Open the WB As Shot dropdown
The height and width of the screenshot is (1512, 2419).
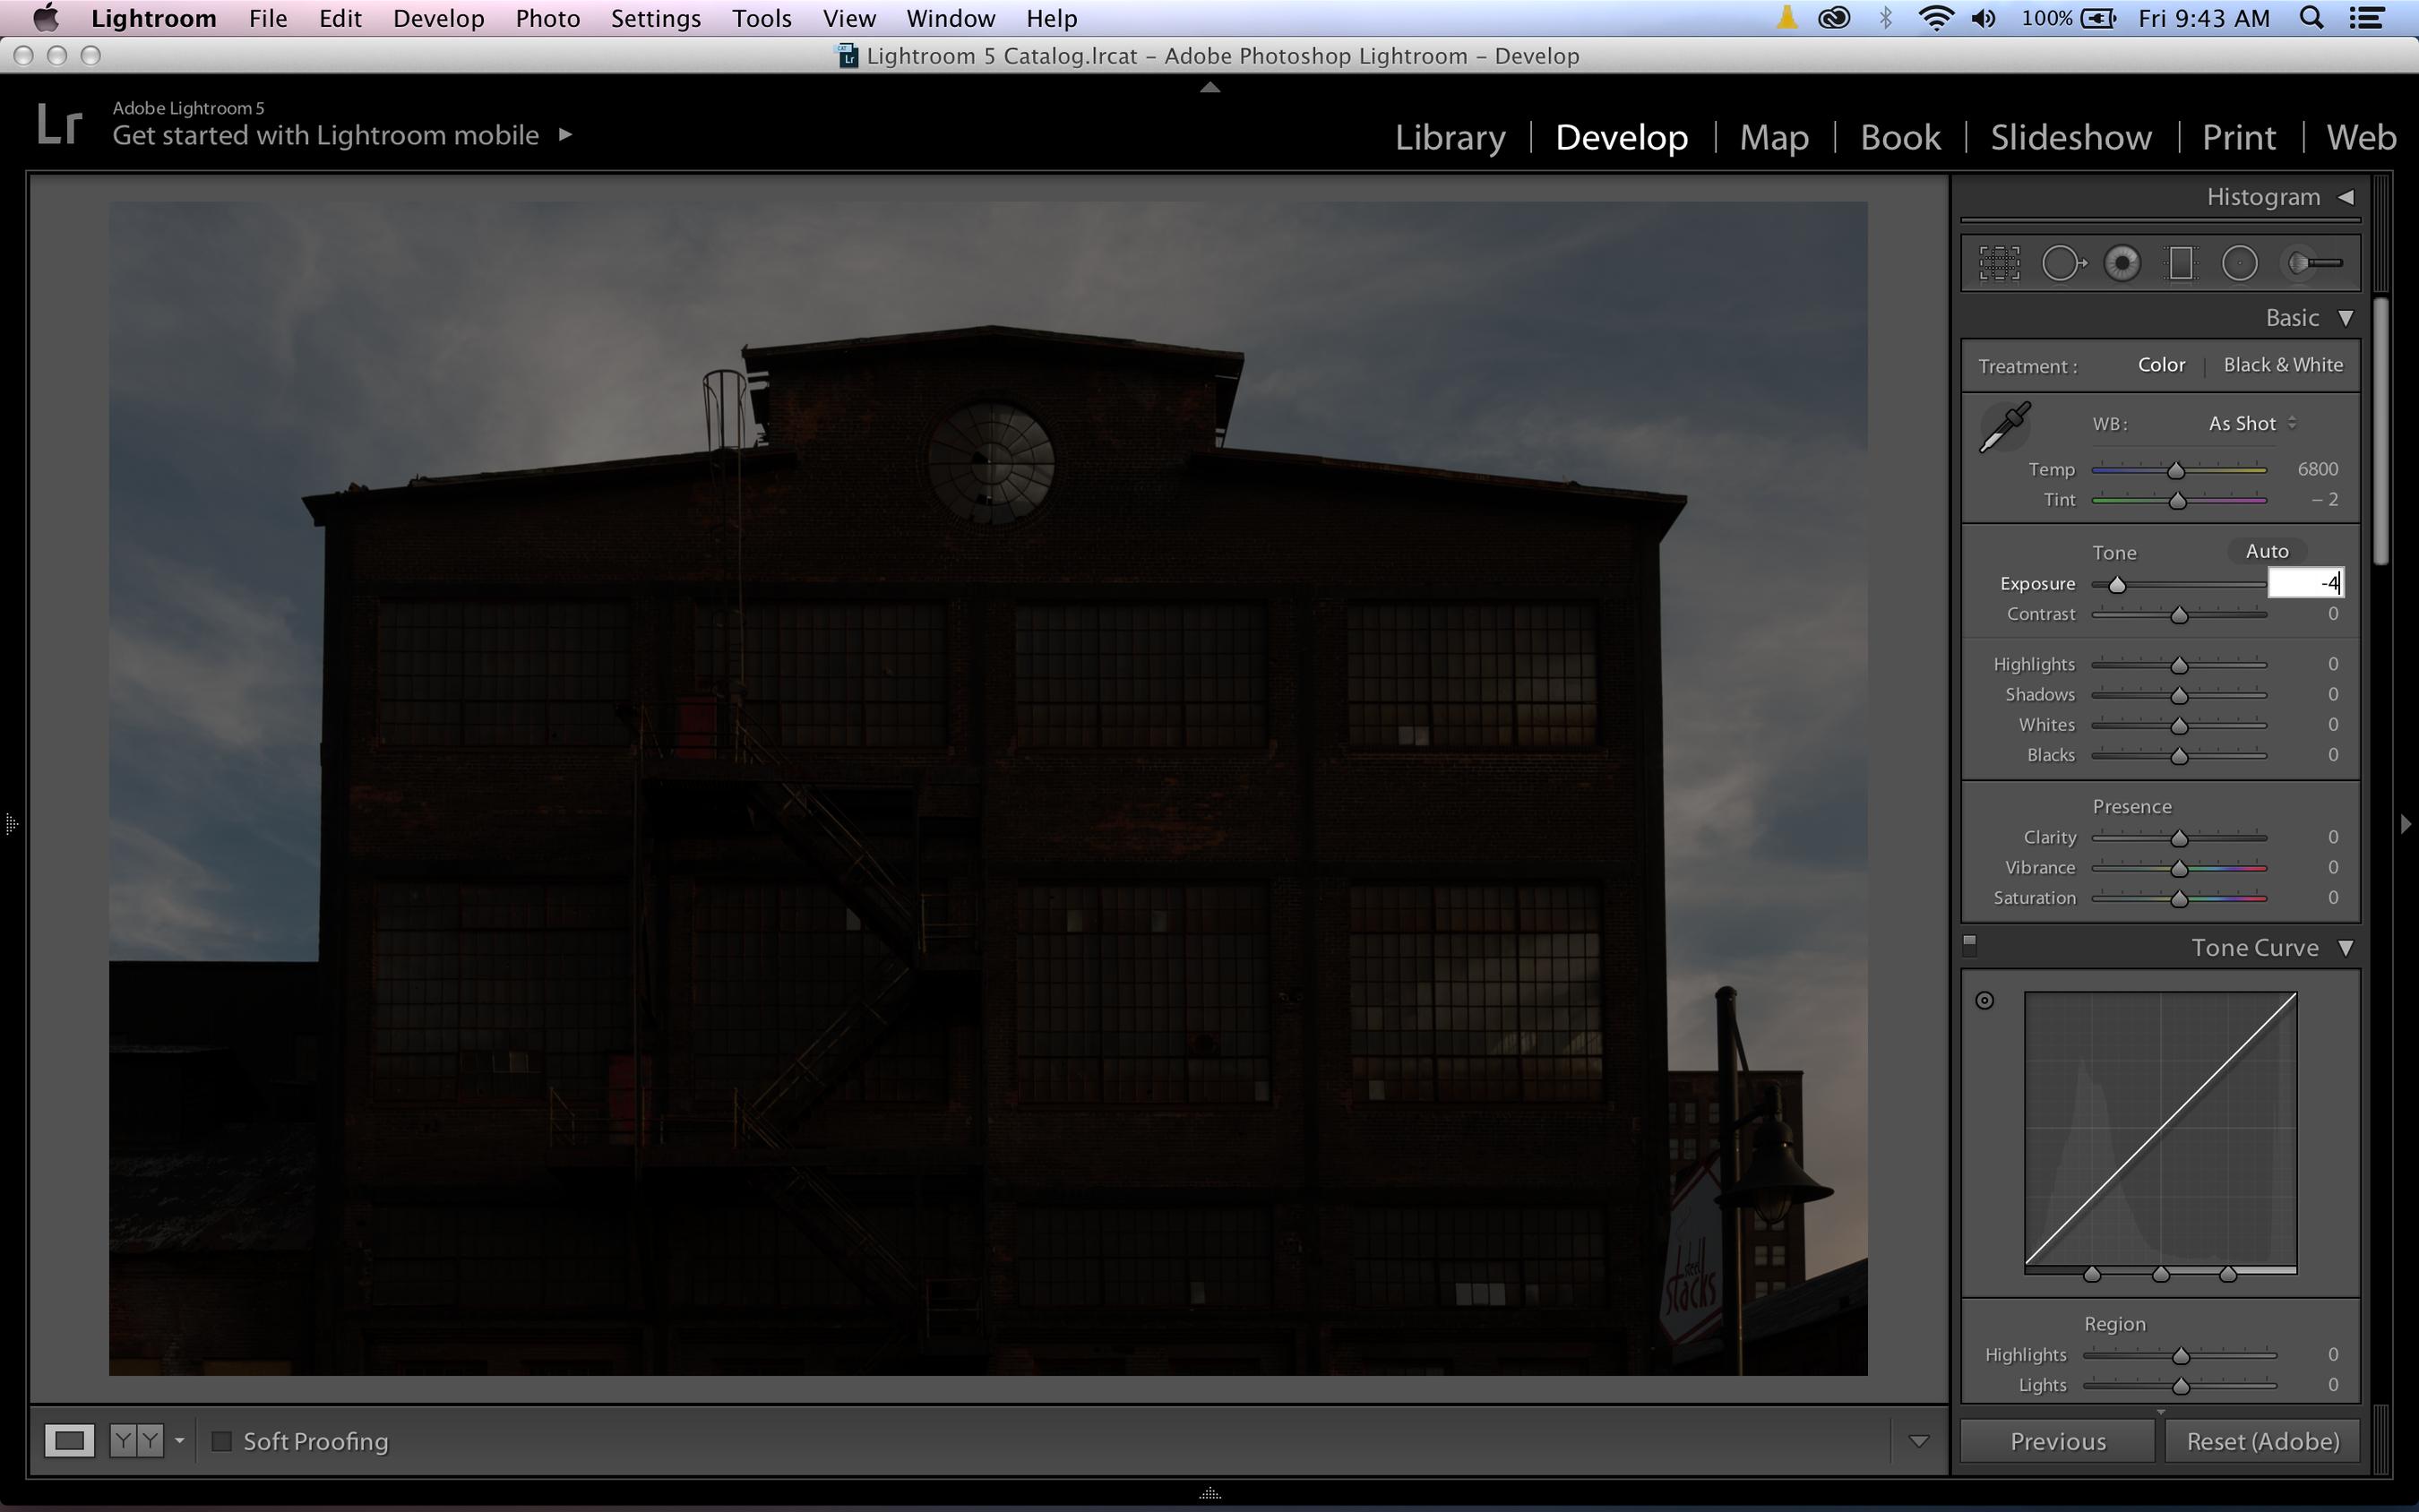click(x=2250, y=422)
